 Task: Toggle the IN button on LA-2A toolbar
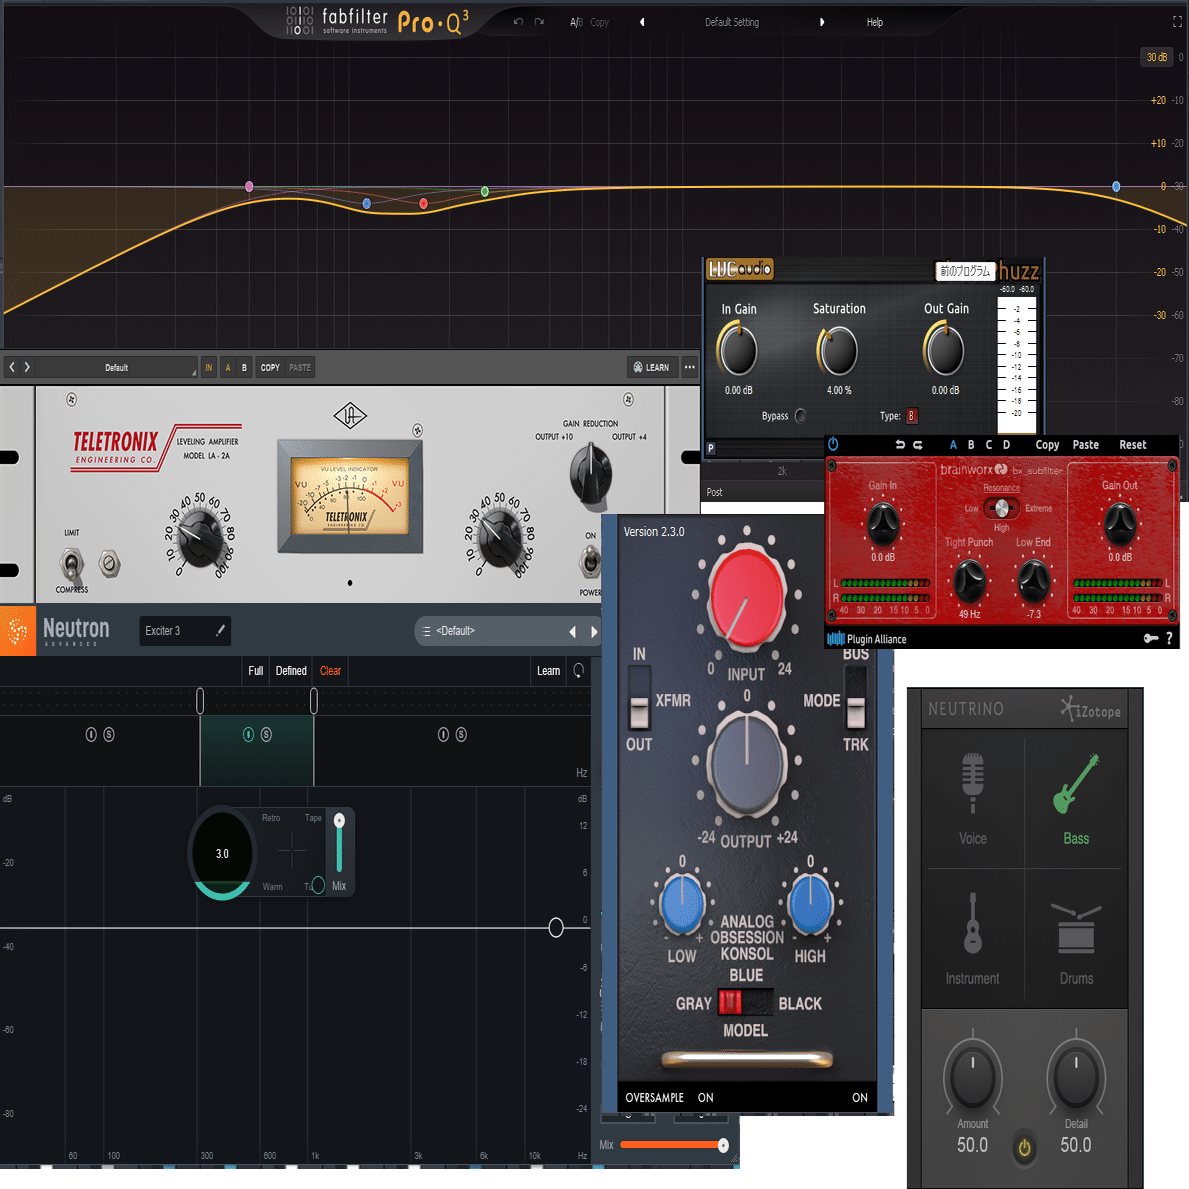tap(209, 368)
